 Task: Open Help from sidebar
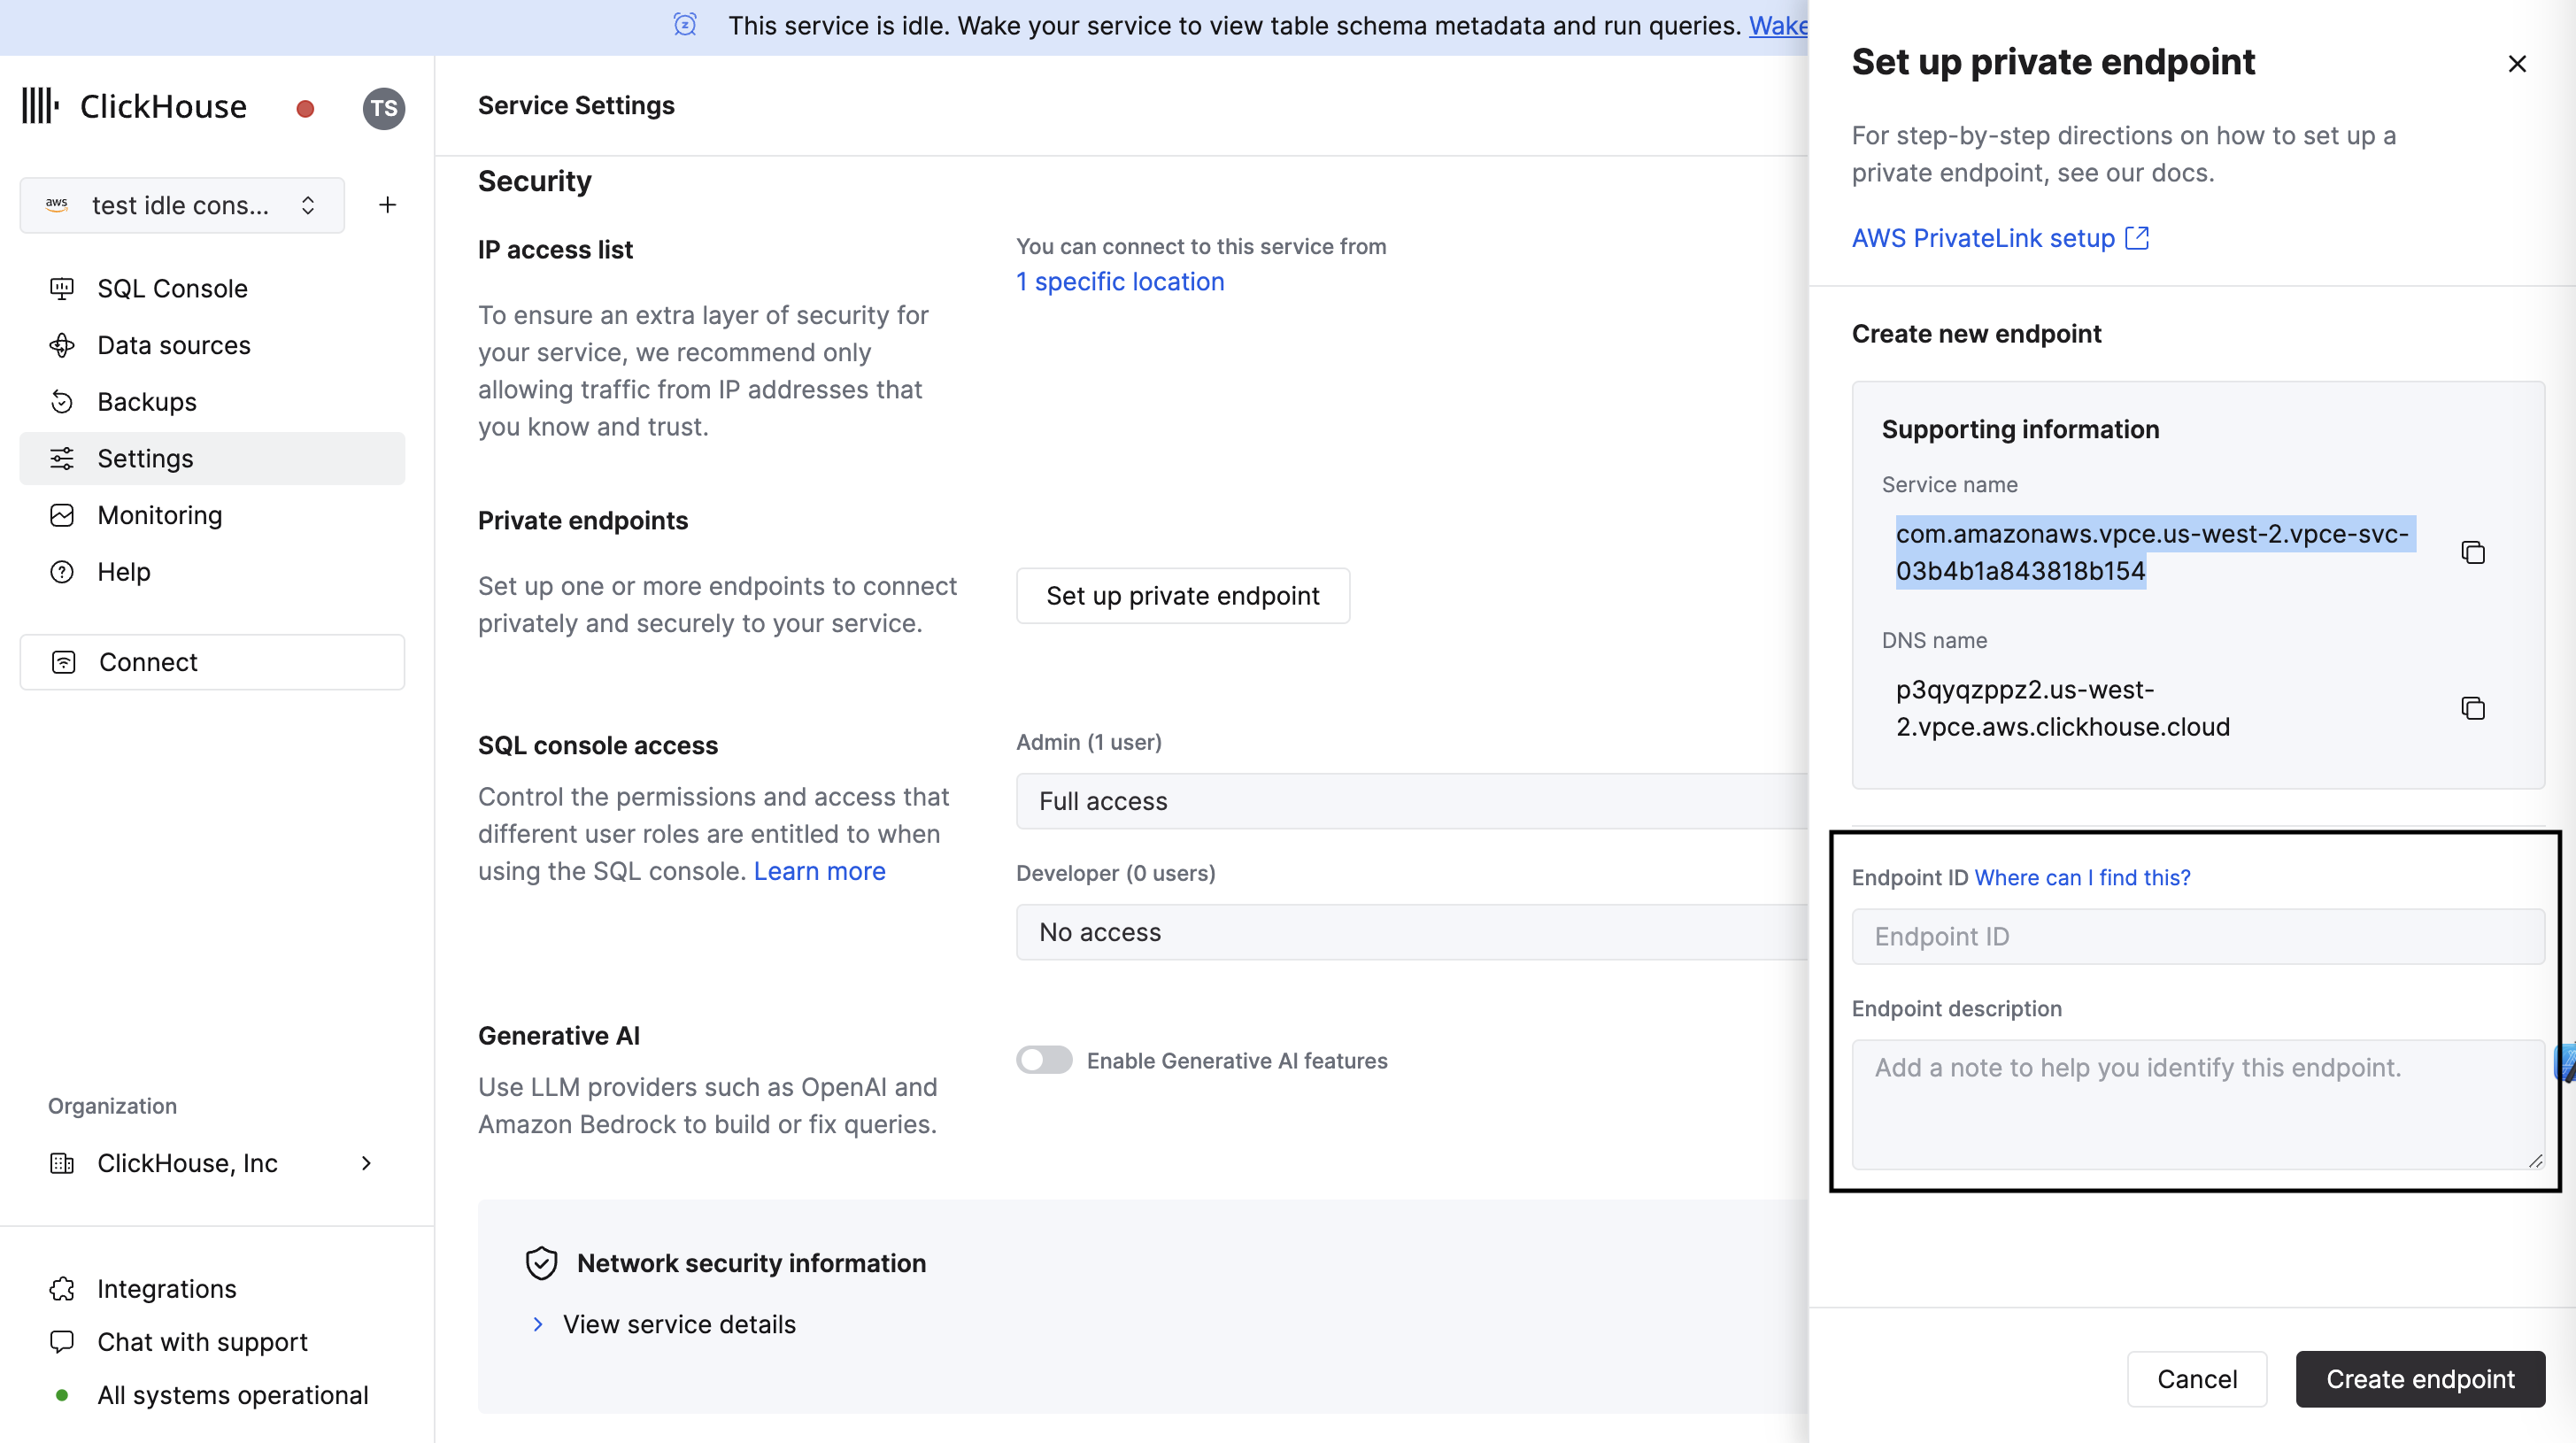(124, 571)
